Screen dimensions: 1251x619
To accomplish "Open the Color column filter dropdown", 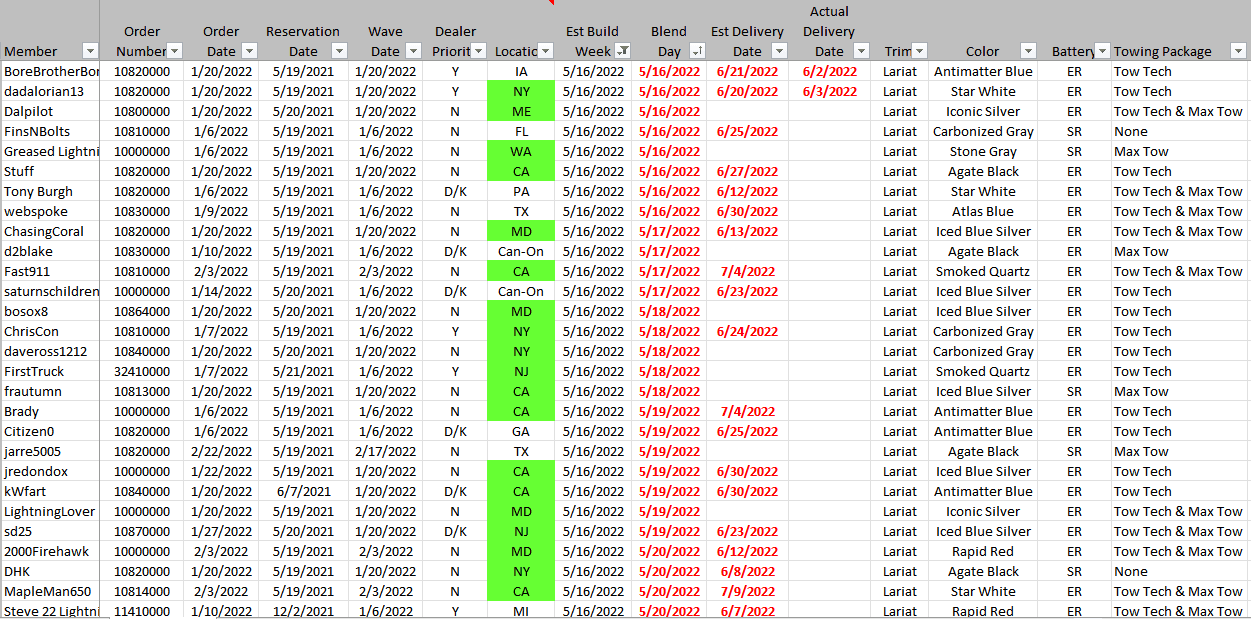I will [x=1027, y=51].
